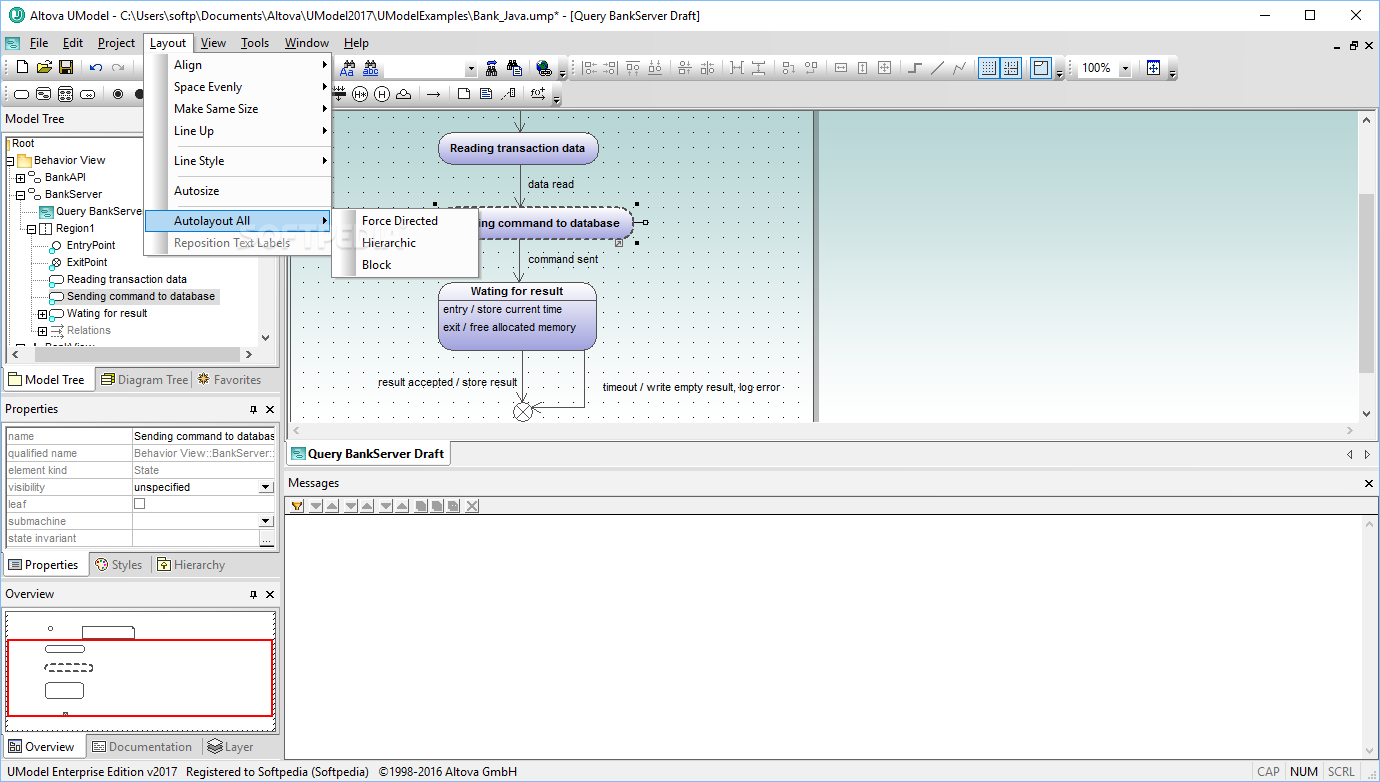Expand the Relations tree node

point(42,330)
